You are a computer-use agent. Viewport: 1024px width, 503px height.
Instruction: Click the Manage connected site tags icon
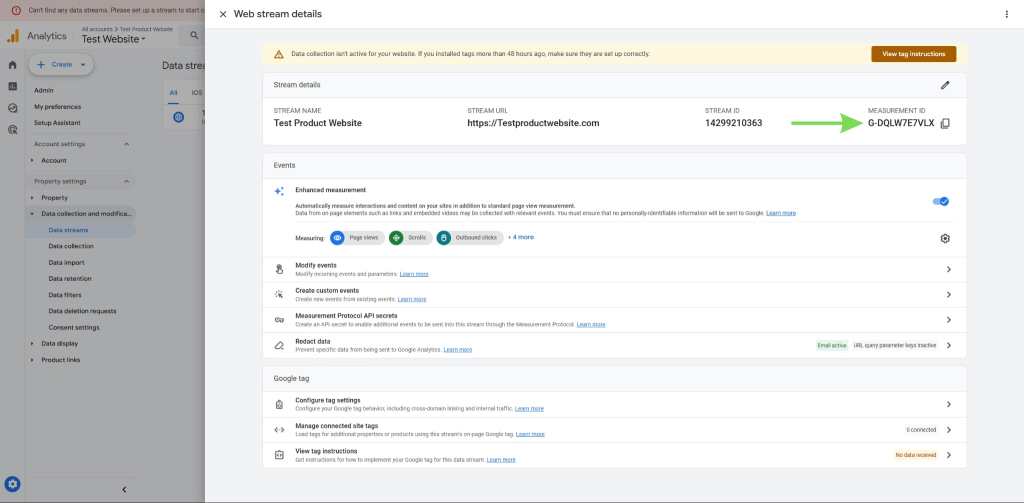(279, 430)
